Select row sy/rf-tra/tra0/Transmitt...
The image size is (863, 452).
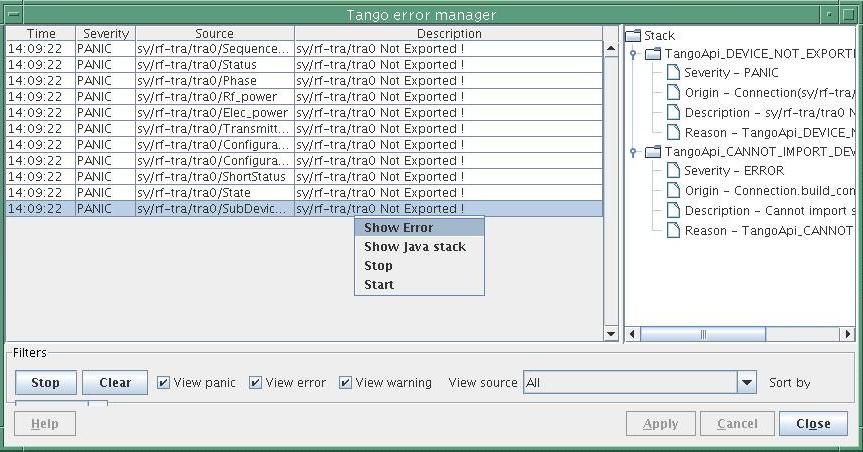pos(304,129)
